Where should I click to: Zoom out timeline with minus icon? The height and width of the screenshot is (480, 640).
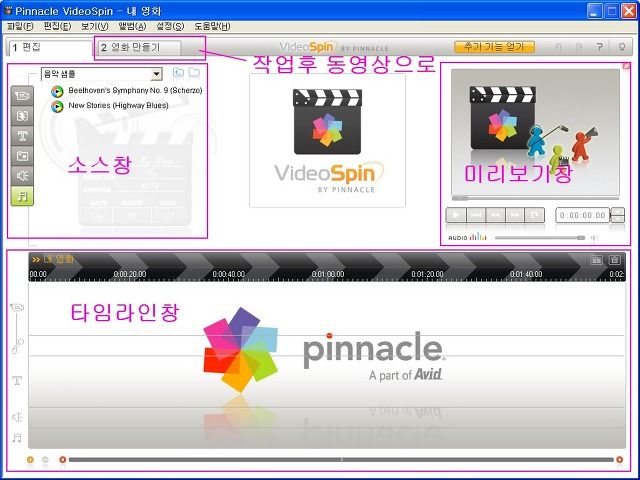coord(45,460)
